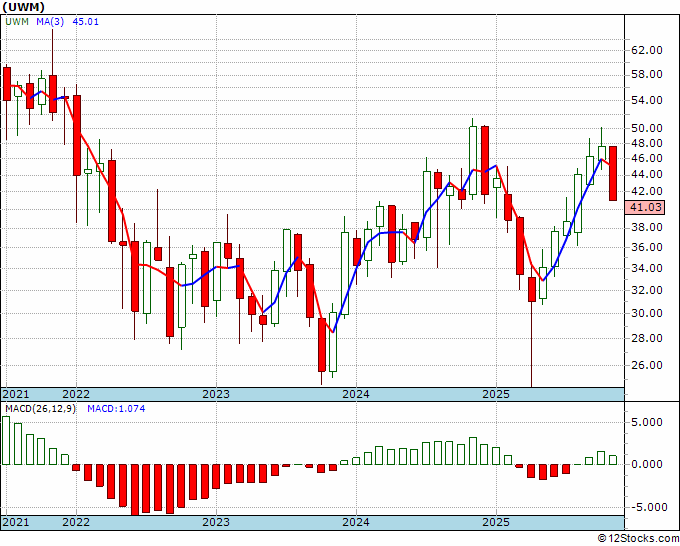Click 2024 on the MACD panel timeline
This screenshot has width=680, height=546.
pos(356,522)
